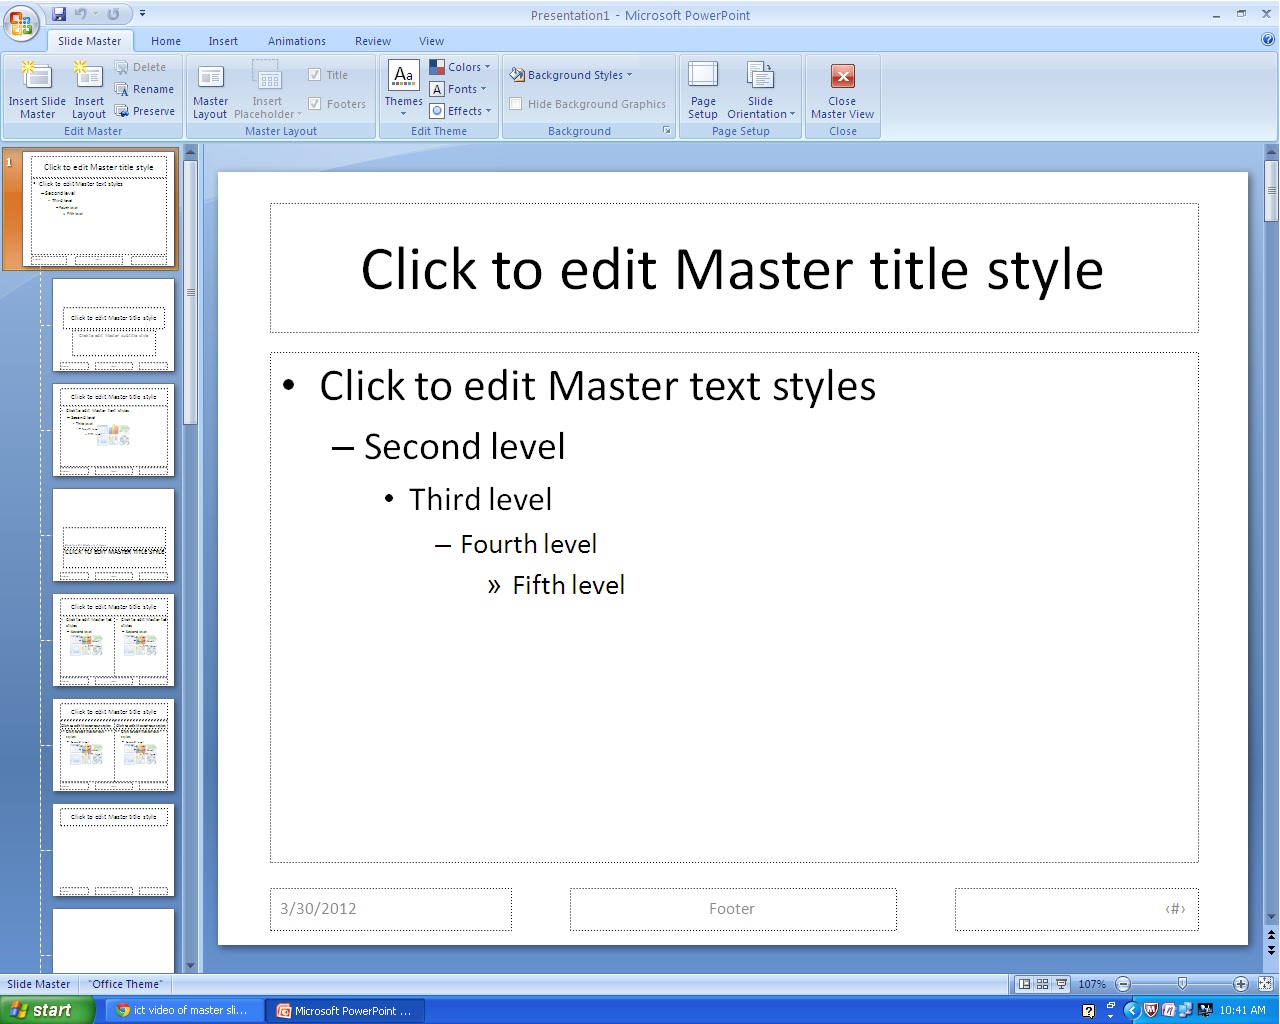Select the Title Slide layout thumbnail
The image size is (1280, 1024).
pyautogui.click(x=113, y=325)
